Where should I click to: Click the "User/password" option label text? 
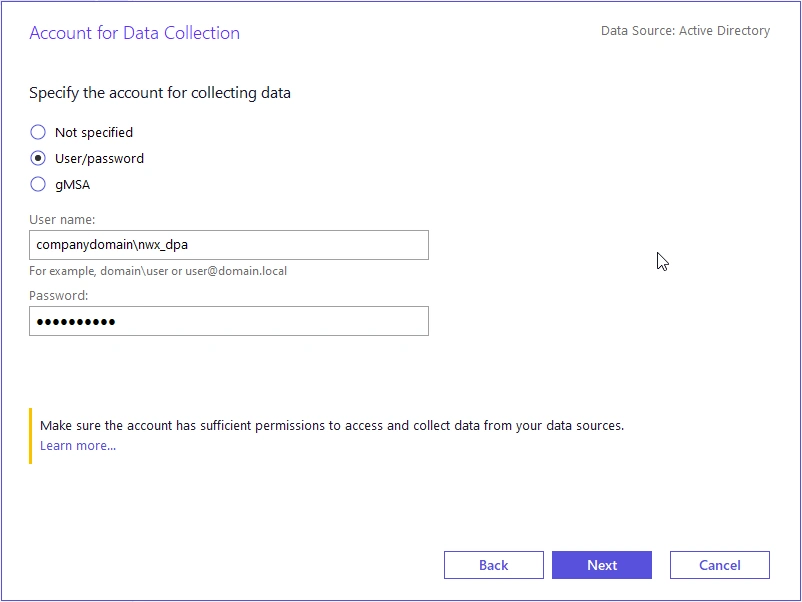(x=99, y=158)
